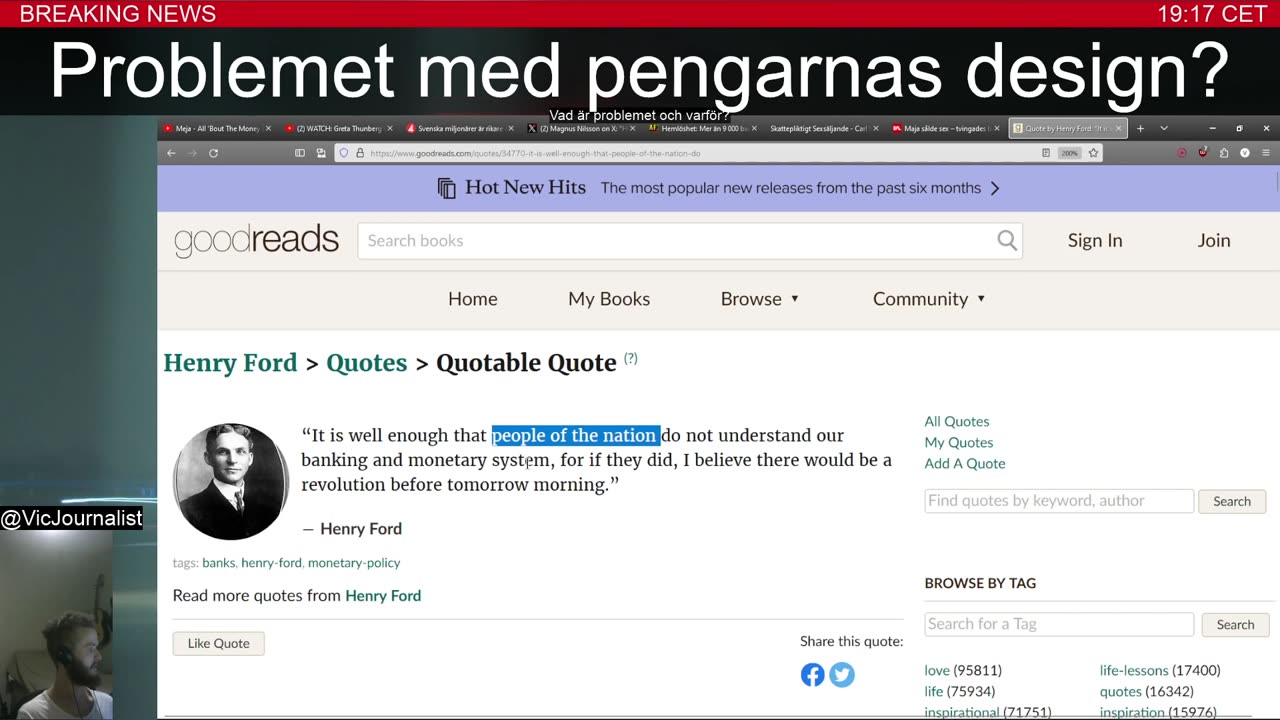This screenshot has height=720, width=1280.
Task: Click the Goodreads logo
Action: (x=257, y=241)
